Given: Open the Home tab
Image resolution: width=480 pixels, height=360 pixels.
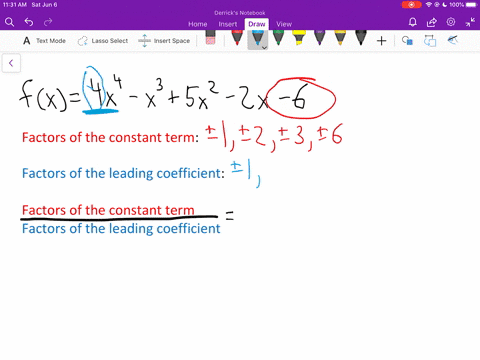Looking at the screenshot, I should coord(198,24).
